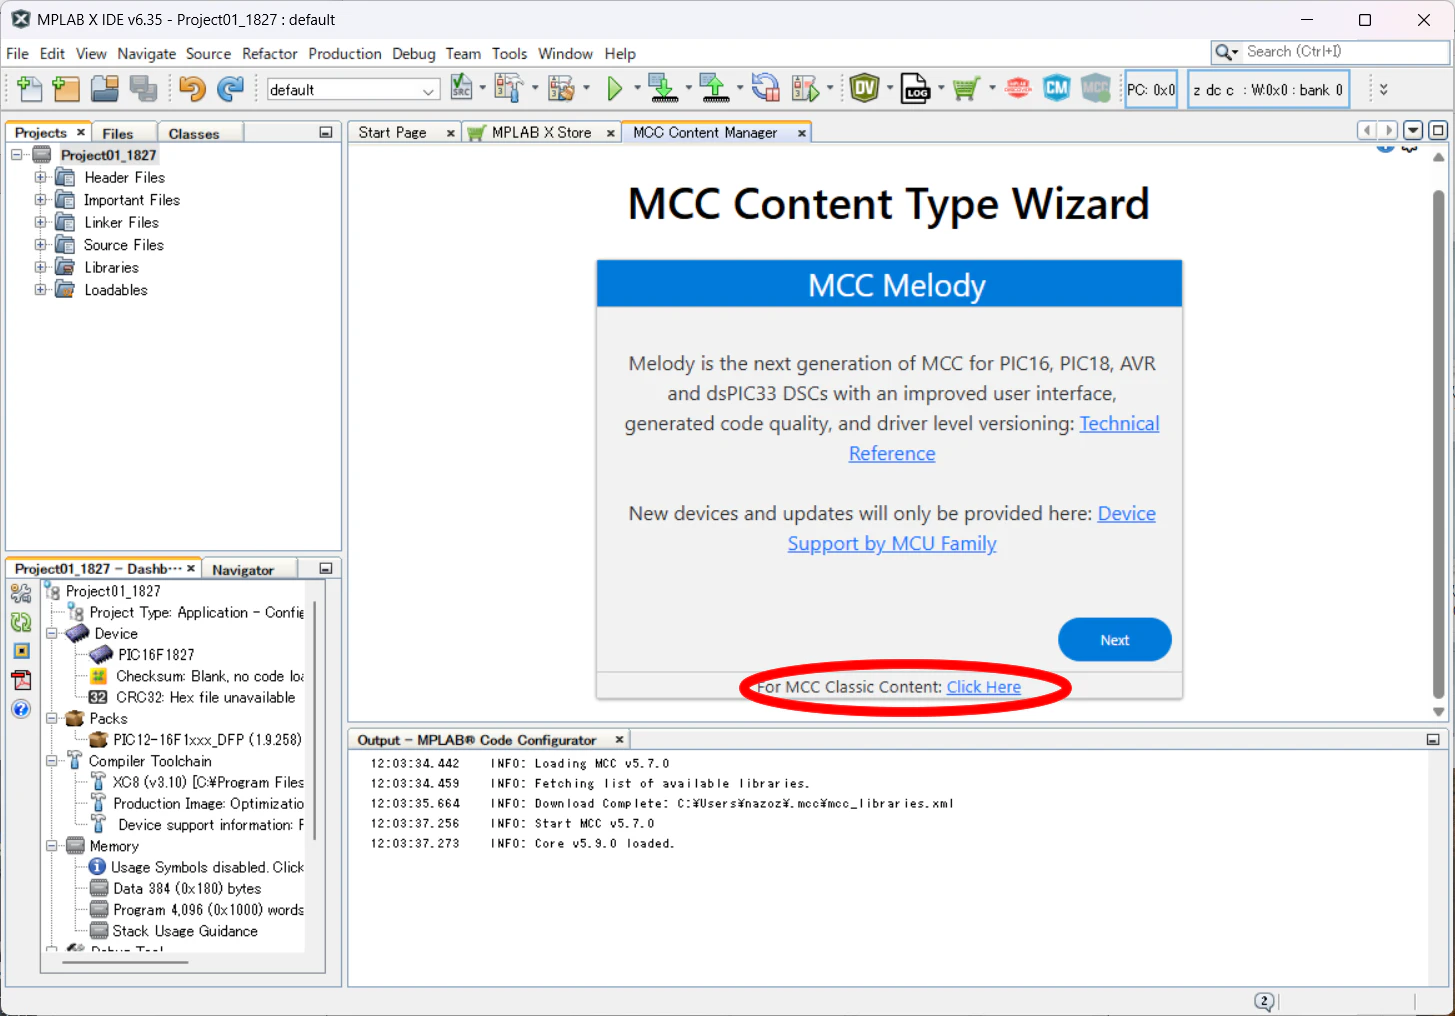Click the LOG file toolbar icon

tap(915, 88)
